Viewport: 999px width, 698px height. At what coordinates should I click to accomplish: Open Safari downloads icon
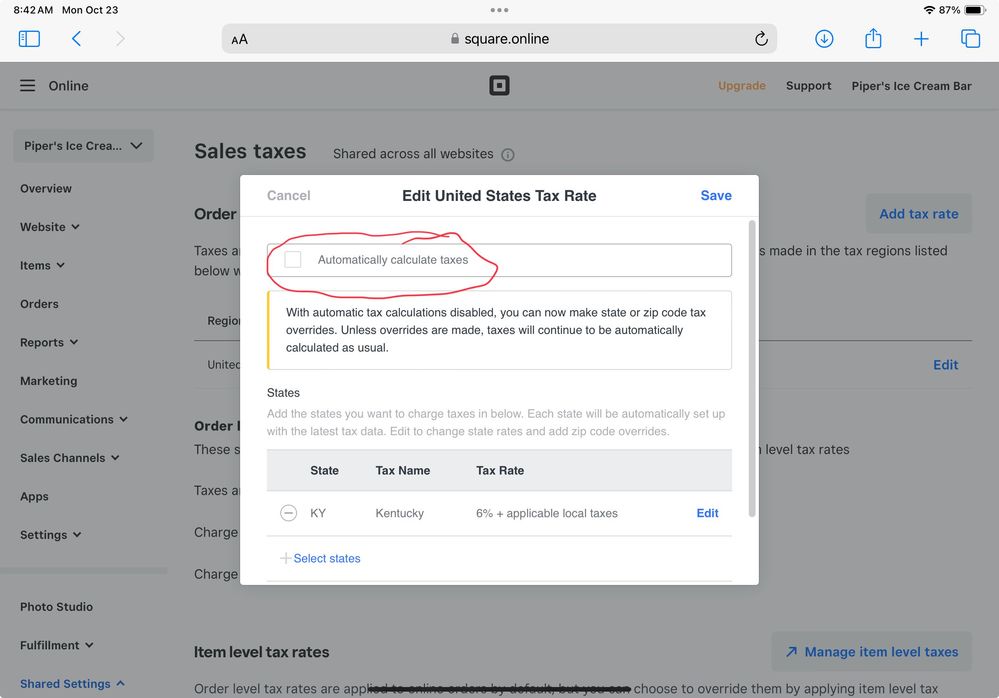coord(824,39)
